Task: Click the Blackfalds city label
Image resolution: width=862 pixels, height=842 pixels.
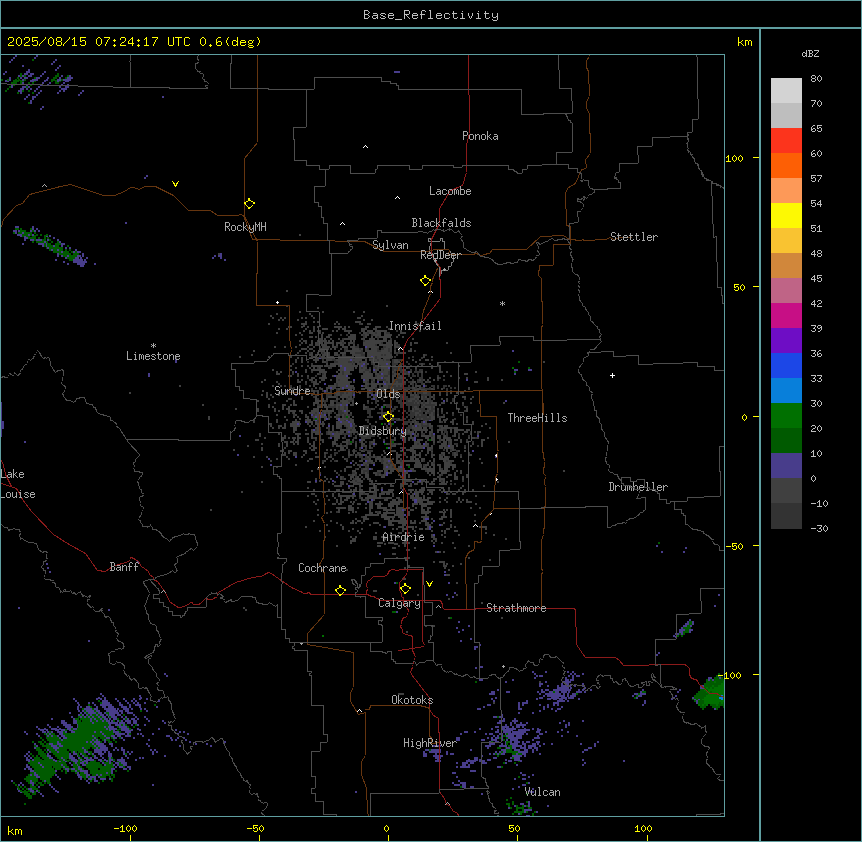Action: 441,223
